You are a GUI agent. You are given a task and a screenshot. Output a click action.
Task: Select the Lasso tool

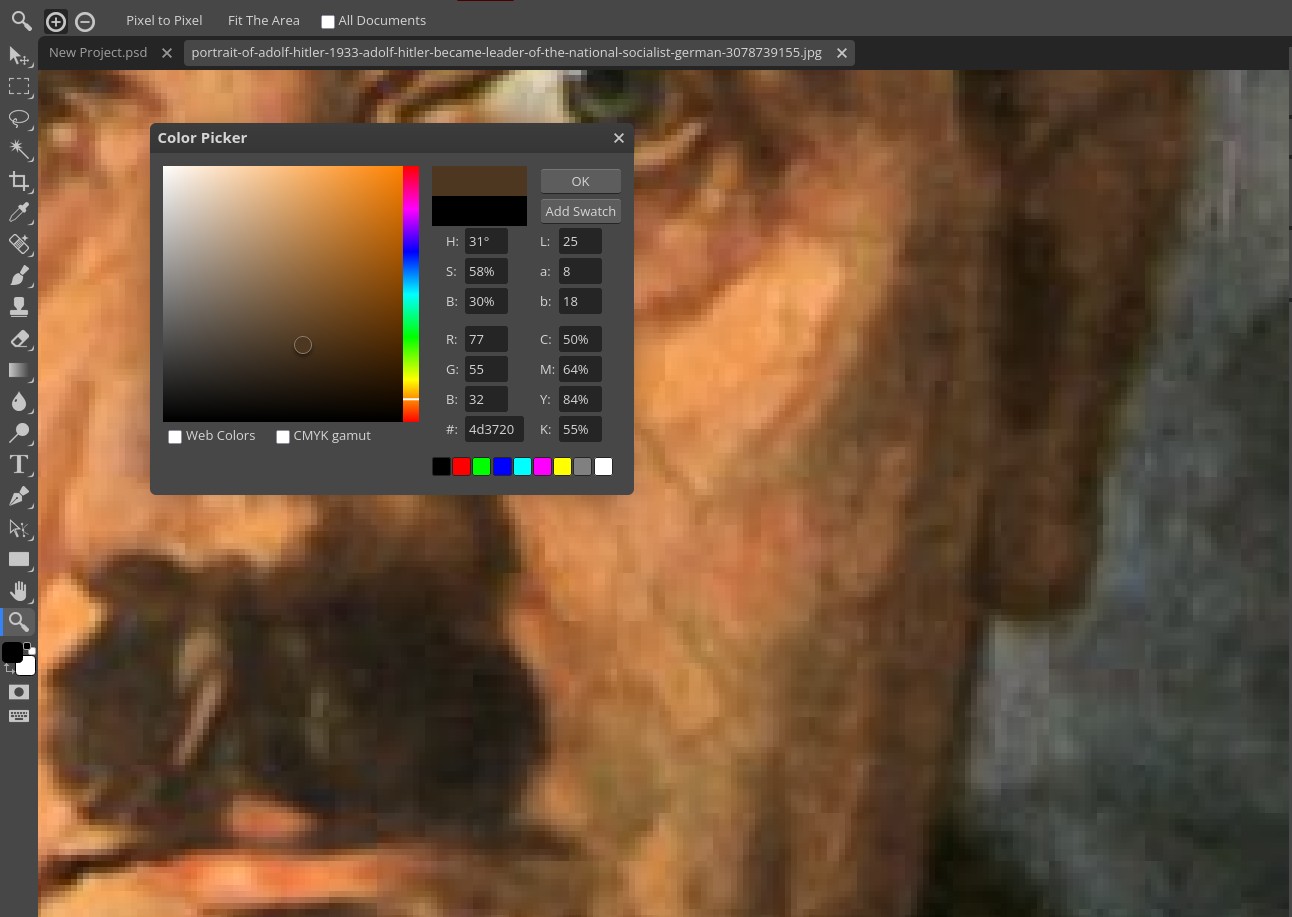click(x=19, y=118)
